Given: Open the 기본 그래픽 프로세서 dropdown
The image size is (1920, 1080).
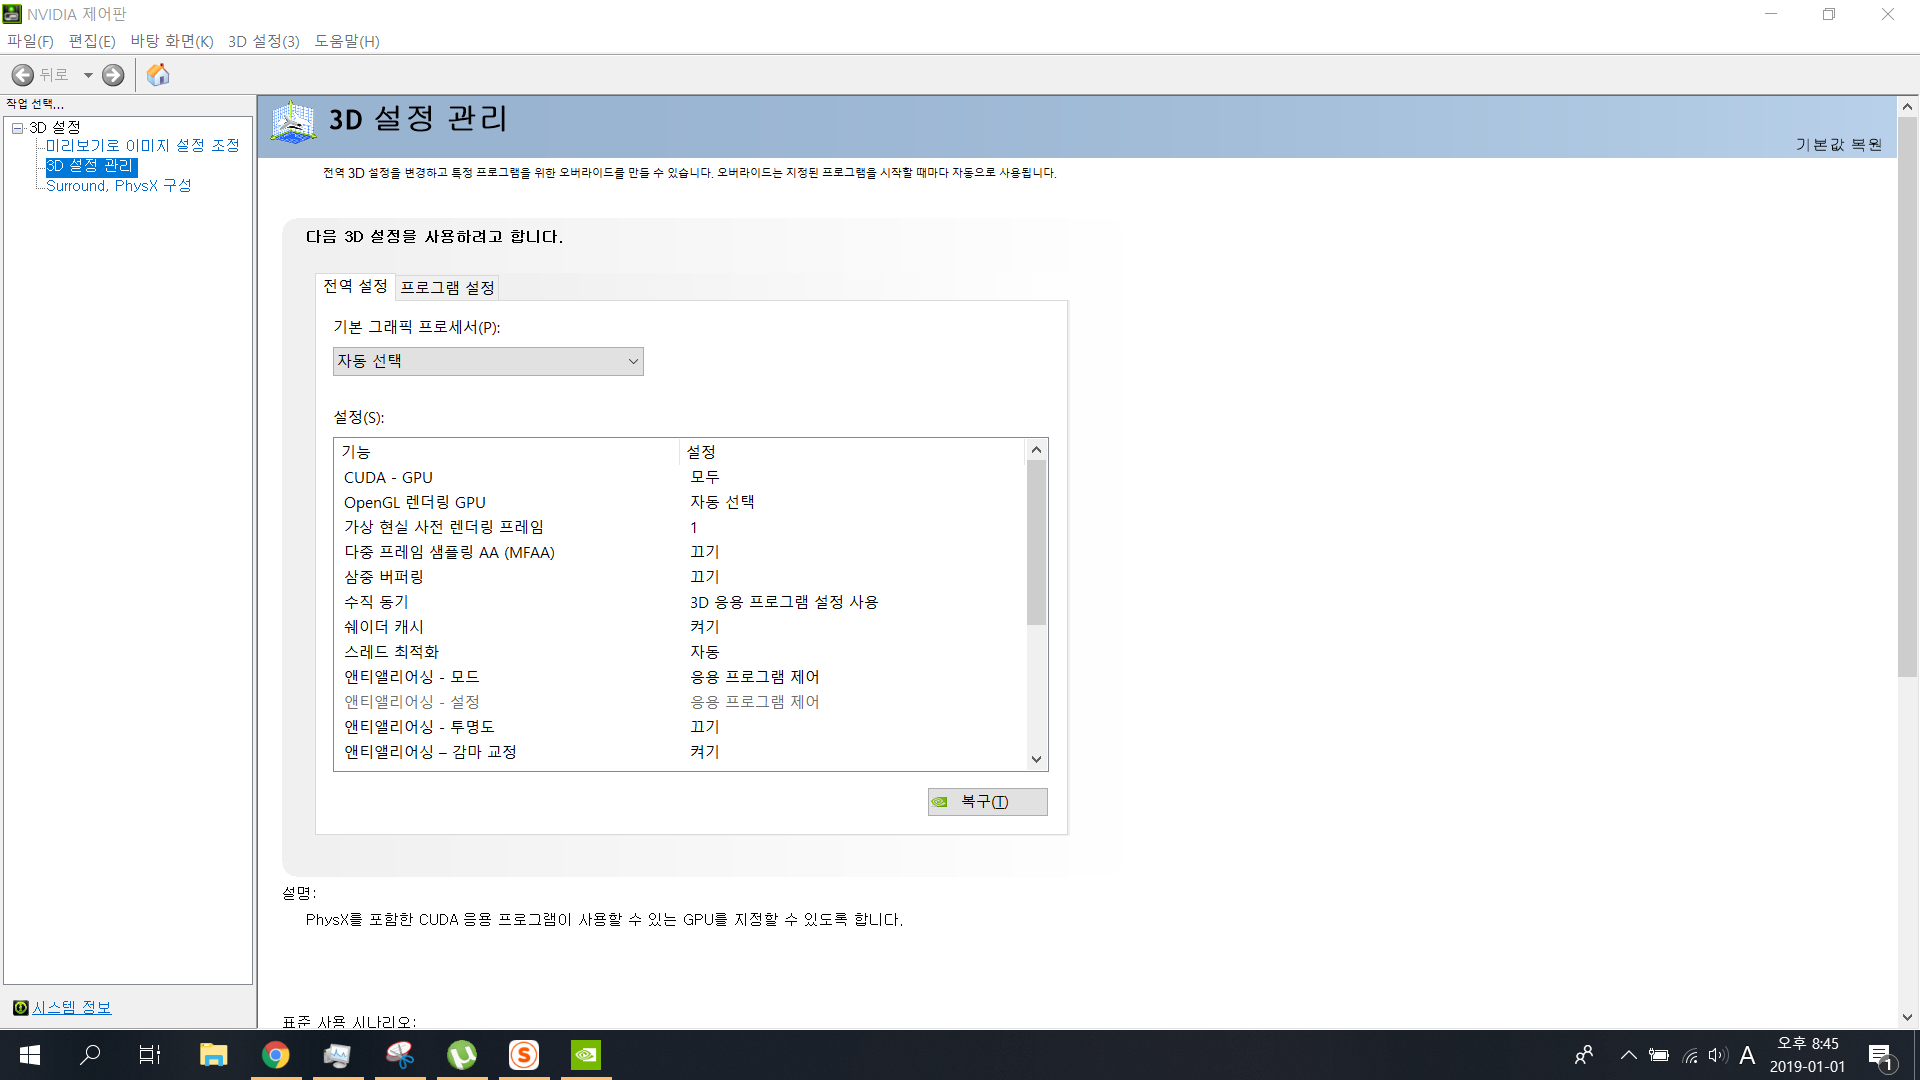Looking at the screenshot, I should [488, 361].
